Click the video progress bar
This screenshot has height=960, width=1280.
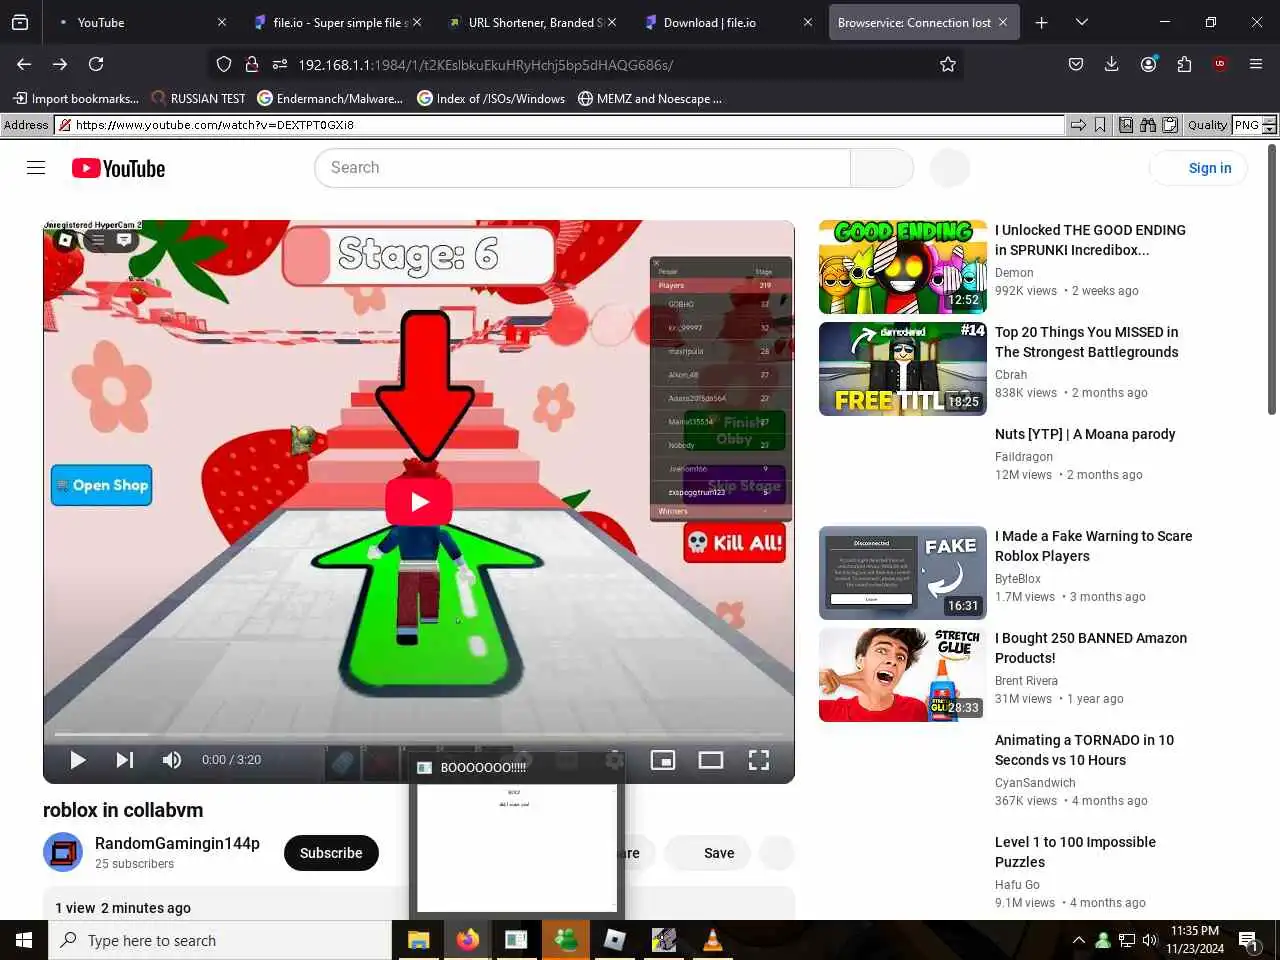419,735
